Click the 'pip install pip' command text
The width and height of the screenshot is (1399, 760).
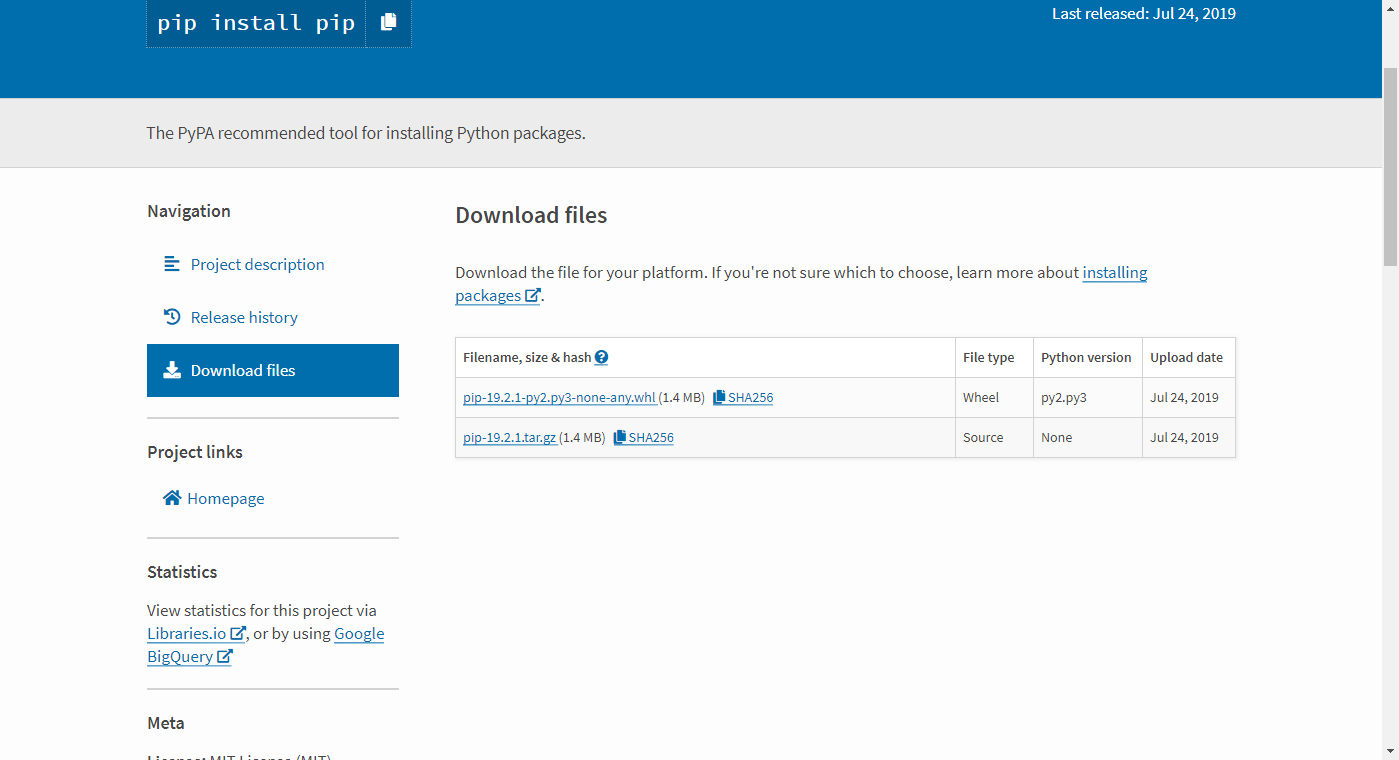point(256,23)
